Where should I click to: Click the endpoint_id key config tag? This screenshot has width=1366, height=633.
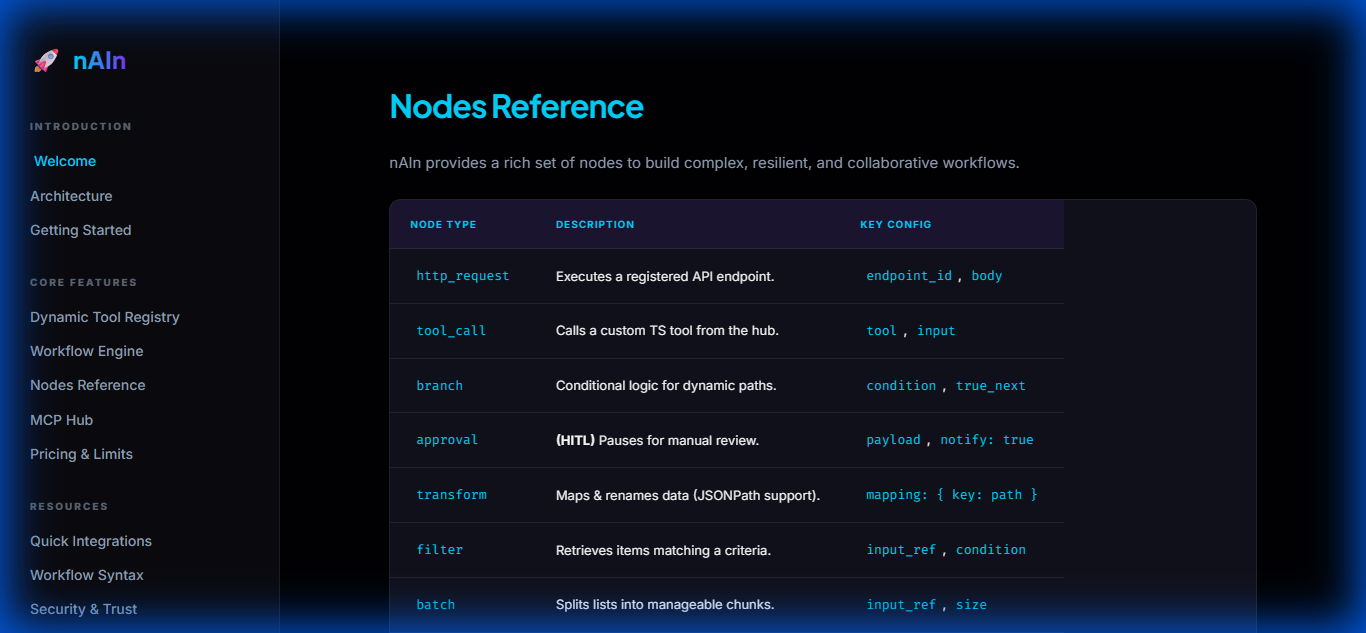coord(908,275)
